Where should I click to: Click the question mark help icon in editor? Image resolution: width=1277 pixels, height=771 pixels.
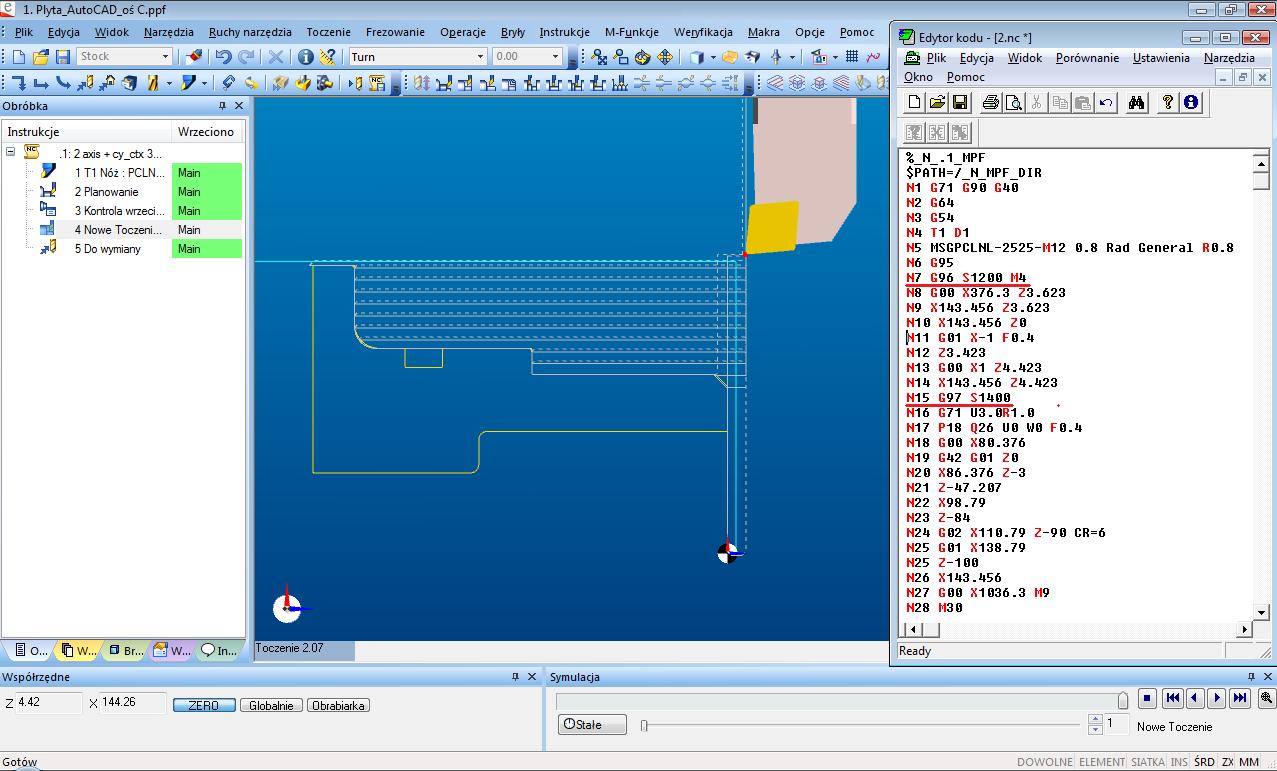(1167, 102)
